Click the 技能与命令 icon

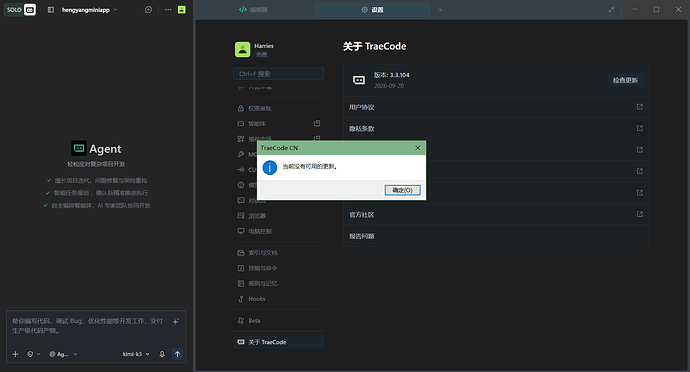tap(241, 268)
